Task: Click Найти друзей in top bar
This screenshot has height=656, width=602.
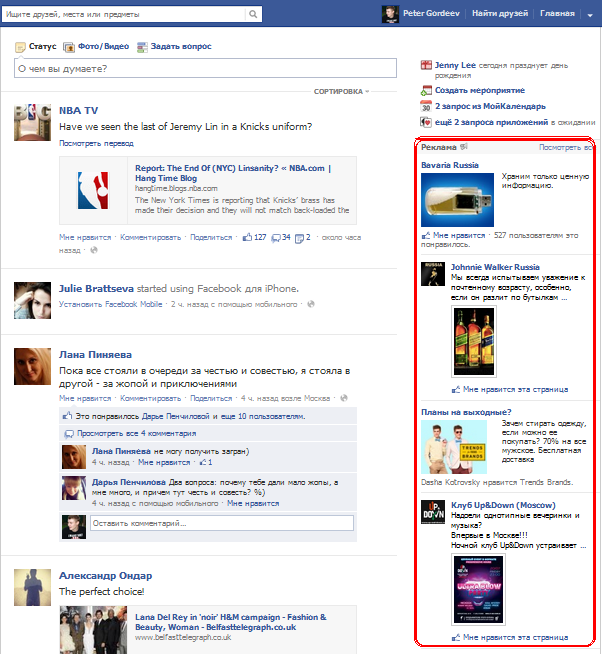Action: pos(500,13)
